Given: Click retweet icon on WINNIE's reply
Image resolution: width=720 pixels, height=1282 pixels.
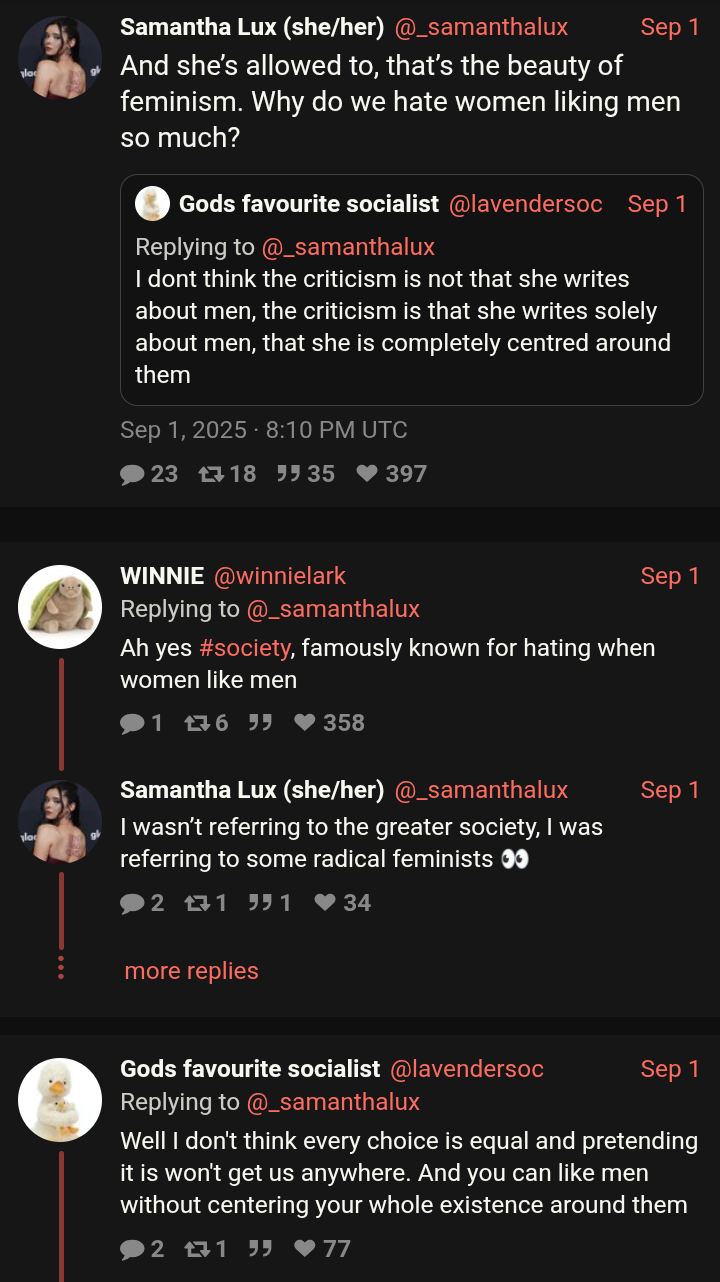Looking at the screenshot, I should point(195,723).
